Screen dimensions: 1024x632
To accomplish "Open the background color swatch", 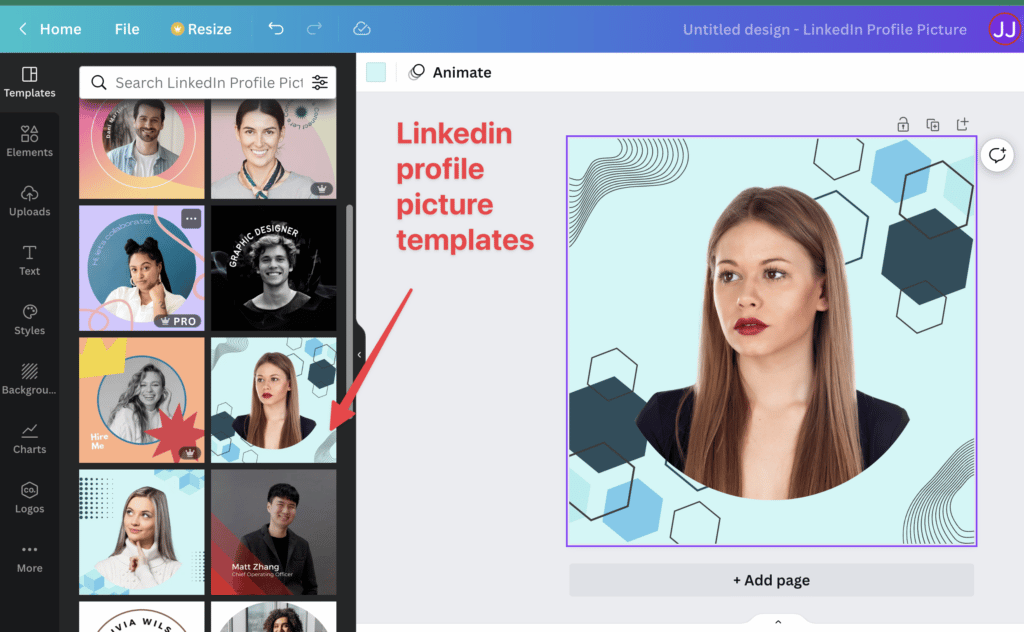I will pyautogui.click(x=376, y=72).
